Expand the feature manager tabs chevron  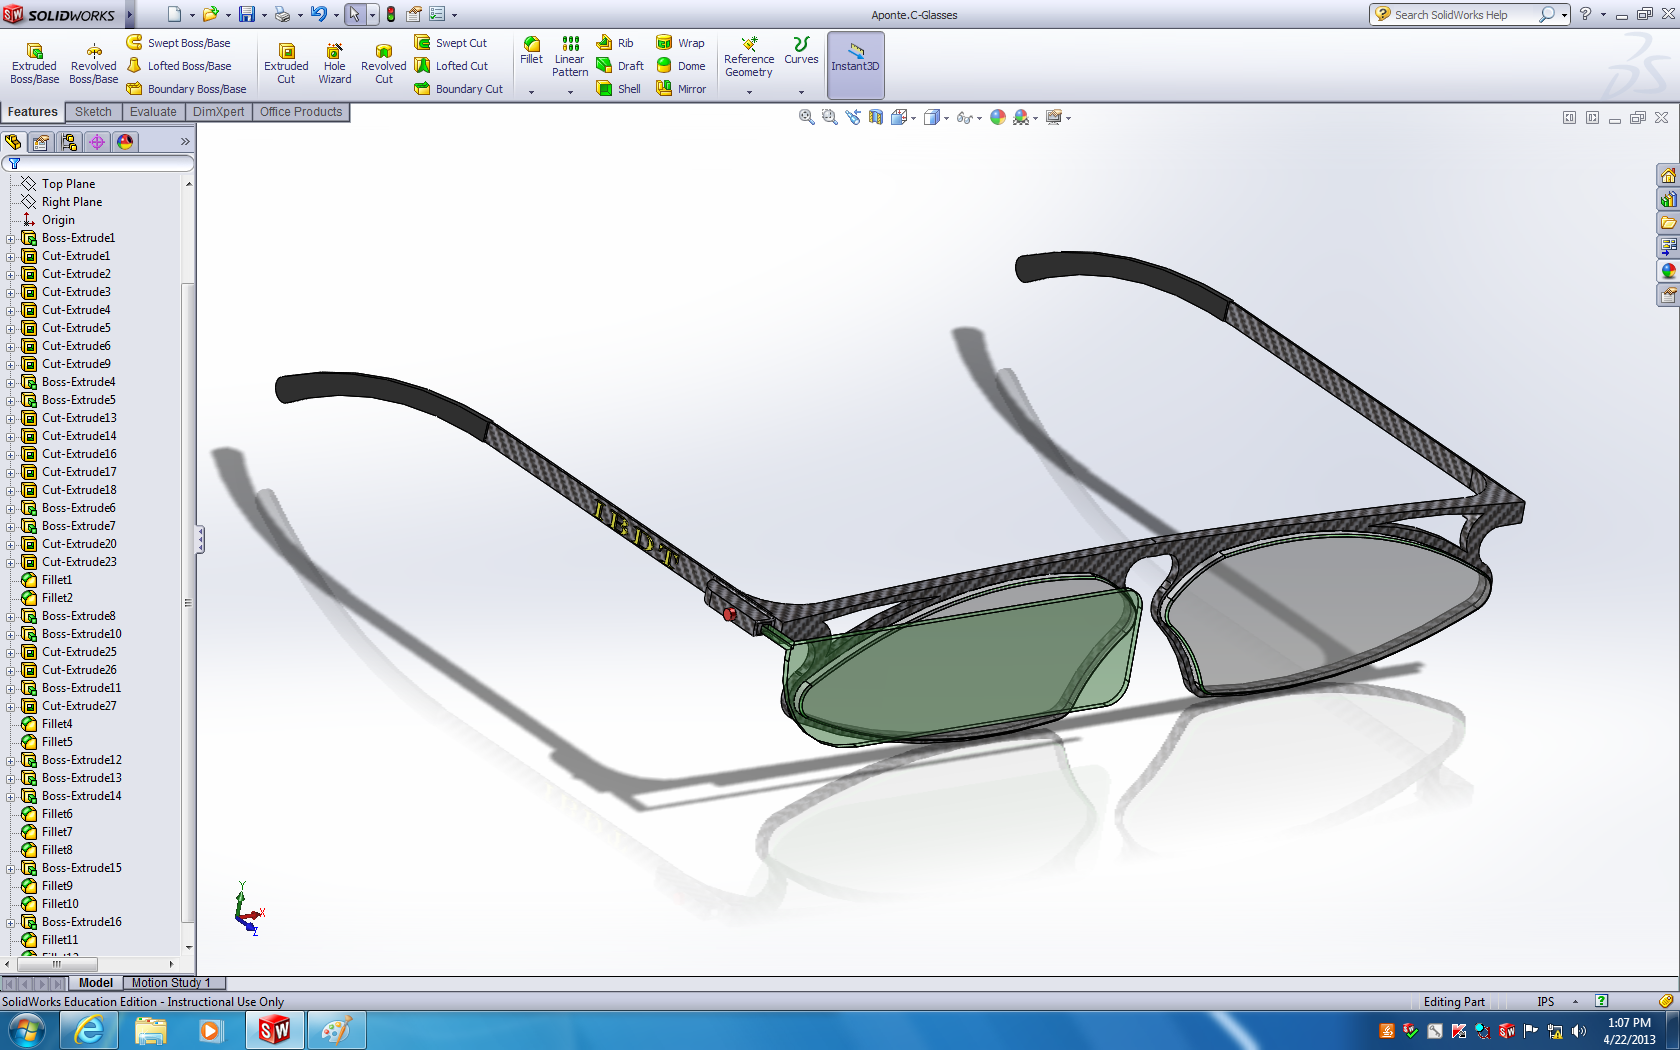point(185,142)
